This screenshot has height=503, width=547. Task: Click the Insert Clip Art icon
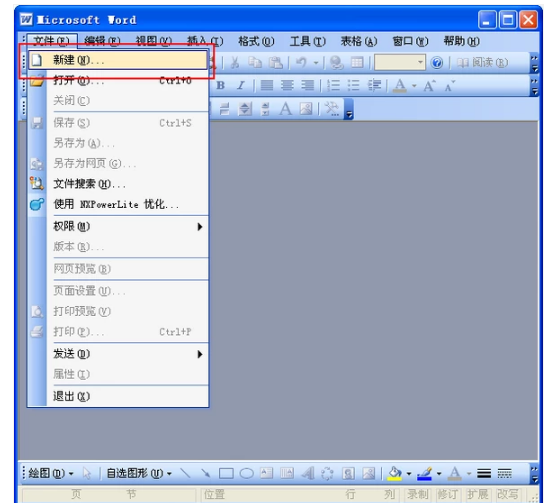click(348, 473)
